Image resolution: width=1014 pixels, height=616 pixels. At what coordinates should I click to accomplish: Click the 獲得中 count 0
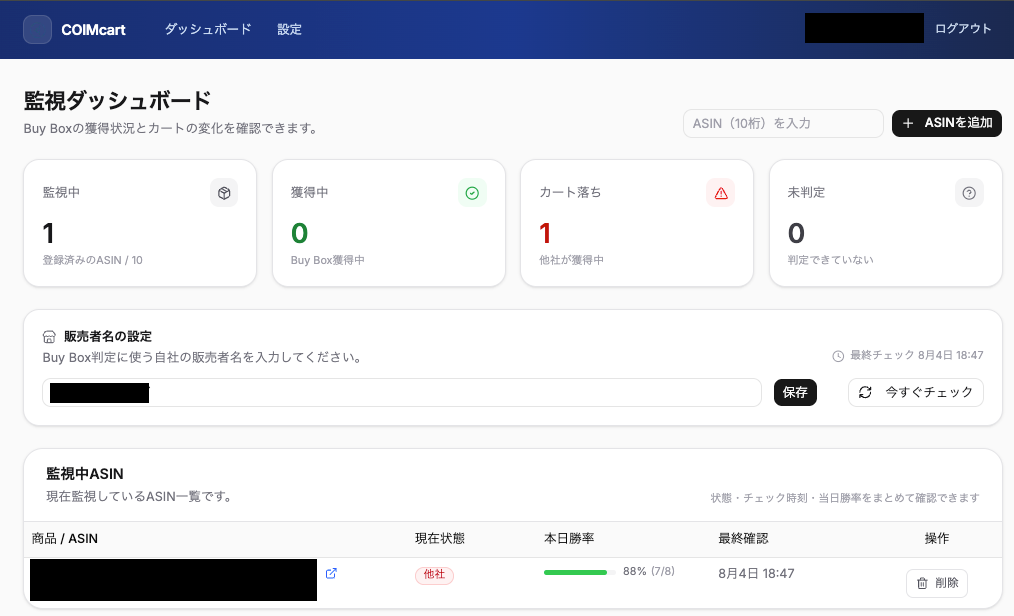click(x=299, y=233)
